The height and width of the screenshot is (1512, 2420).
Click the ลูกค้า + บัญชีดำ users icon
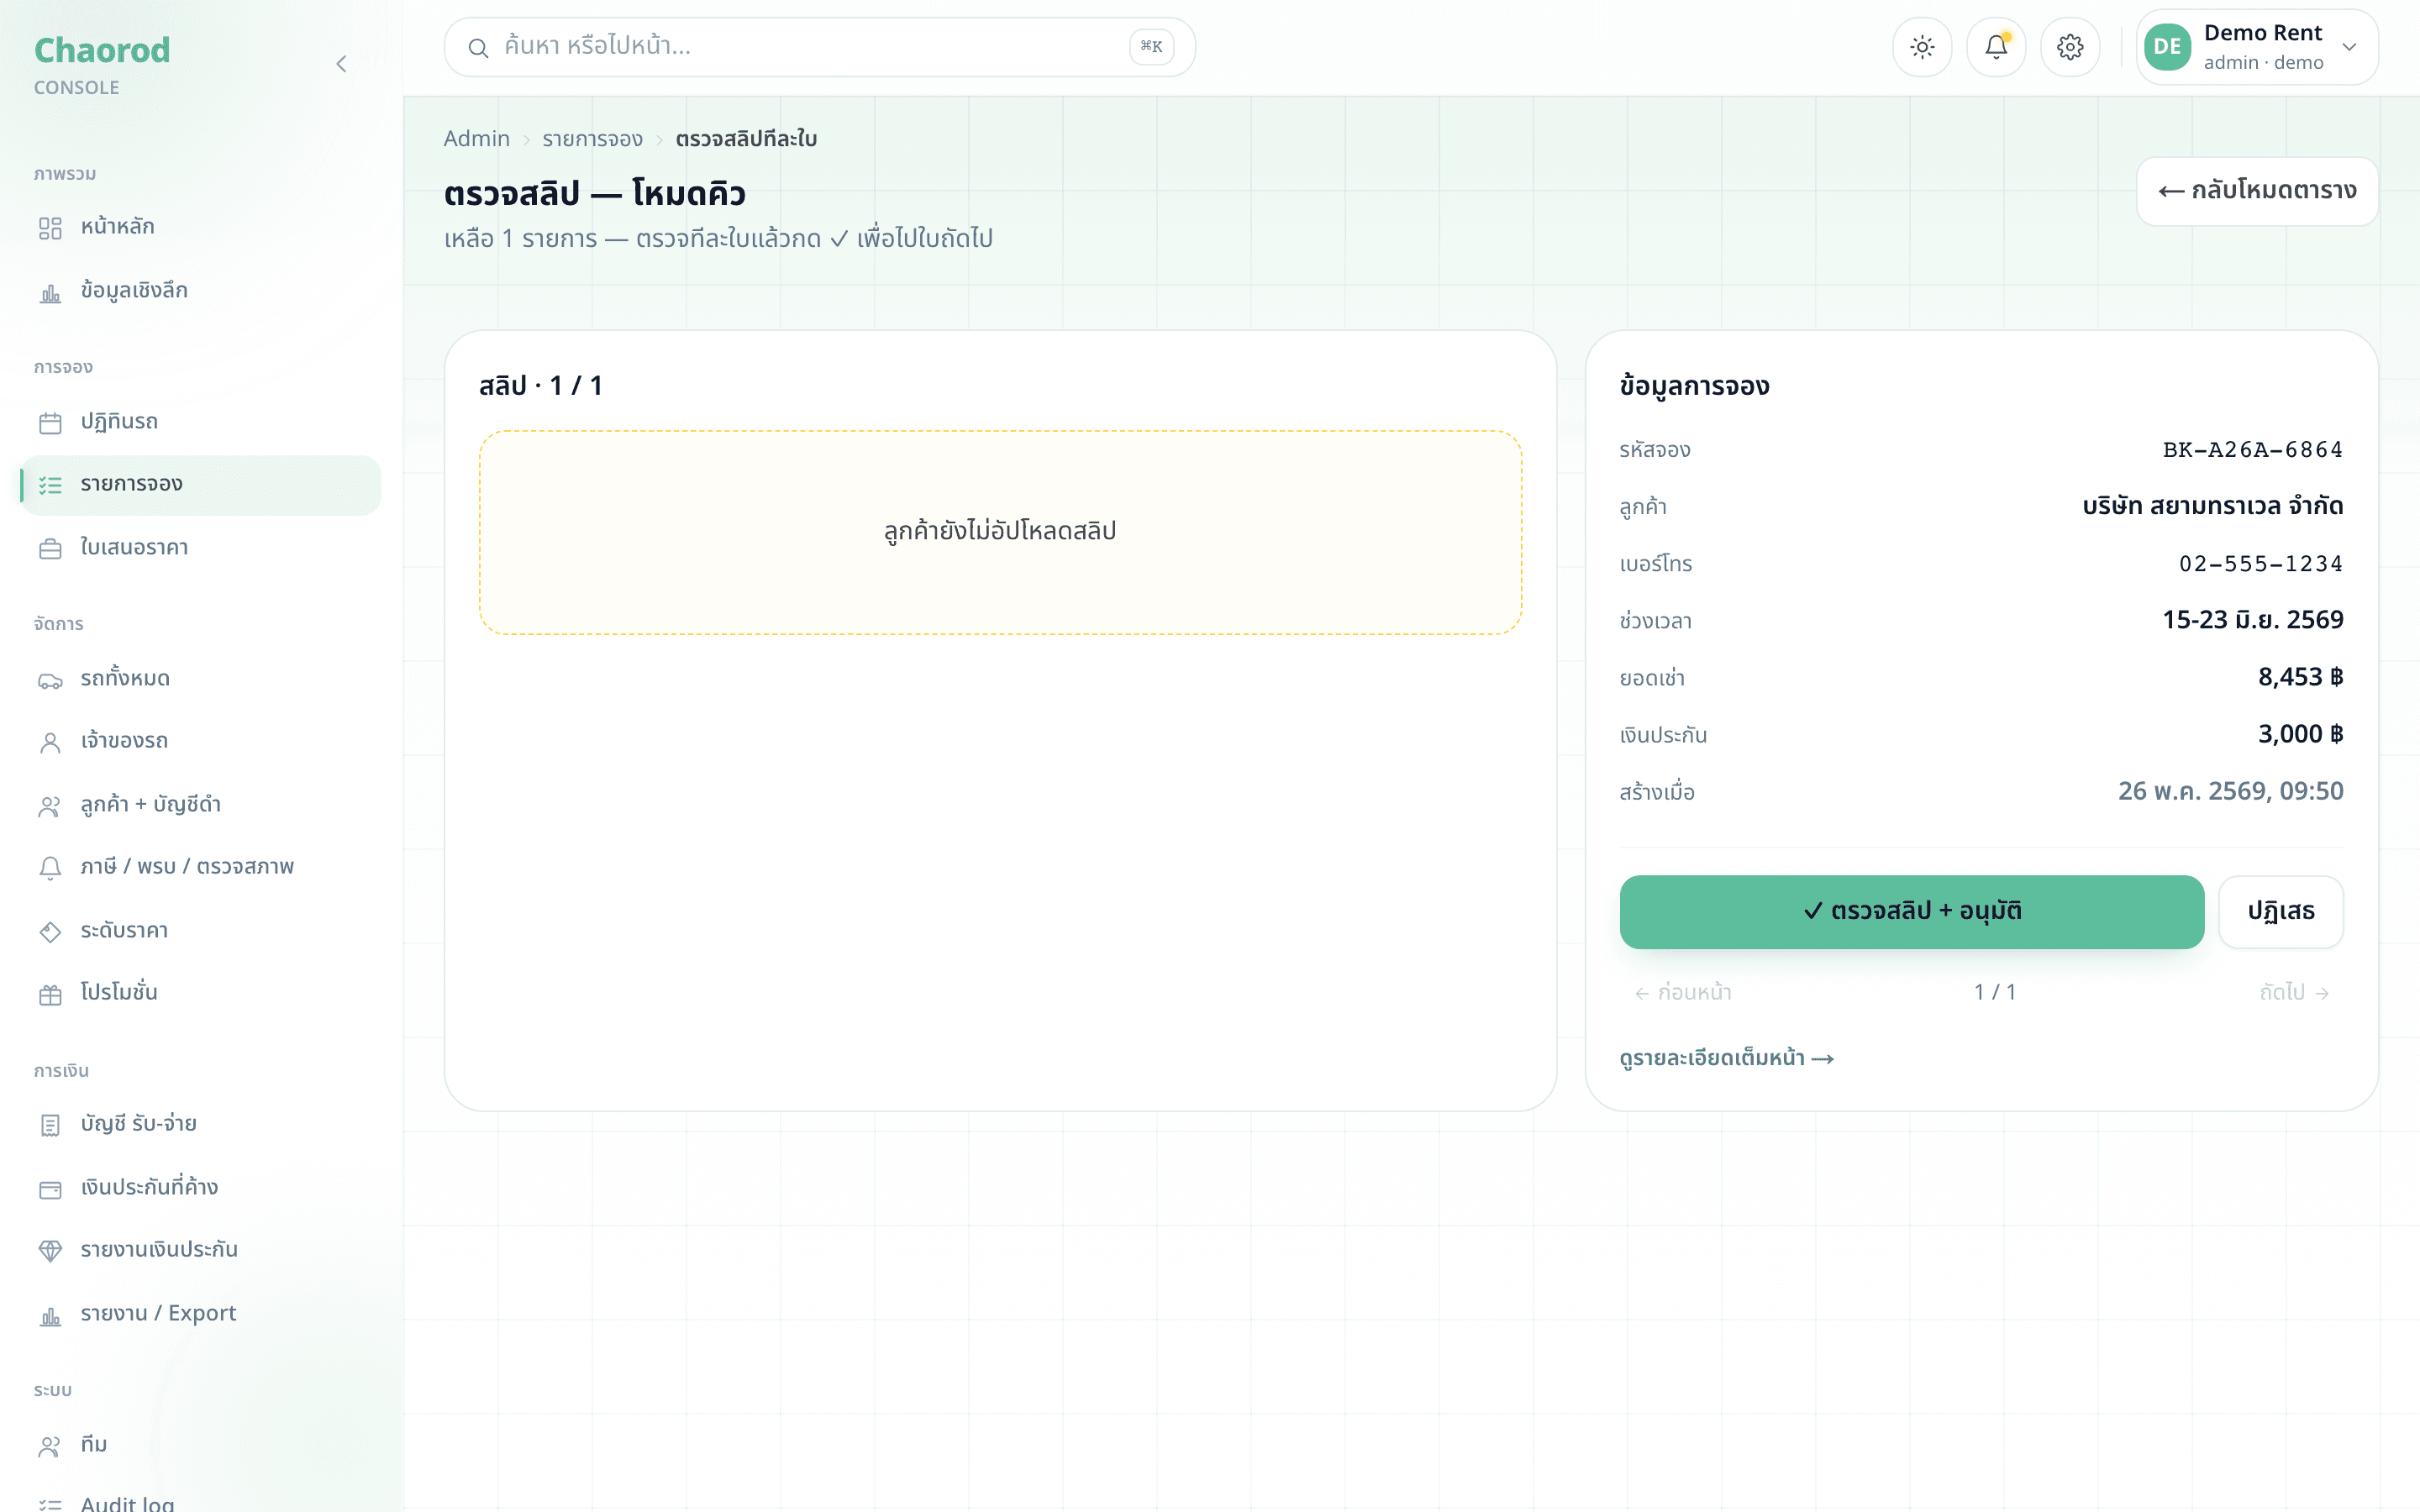point(50,806)
